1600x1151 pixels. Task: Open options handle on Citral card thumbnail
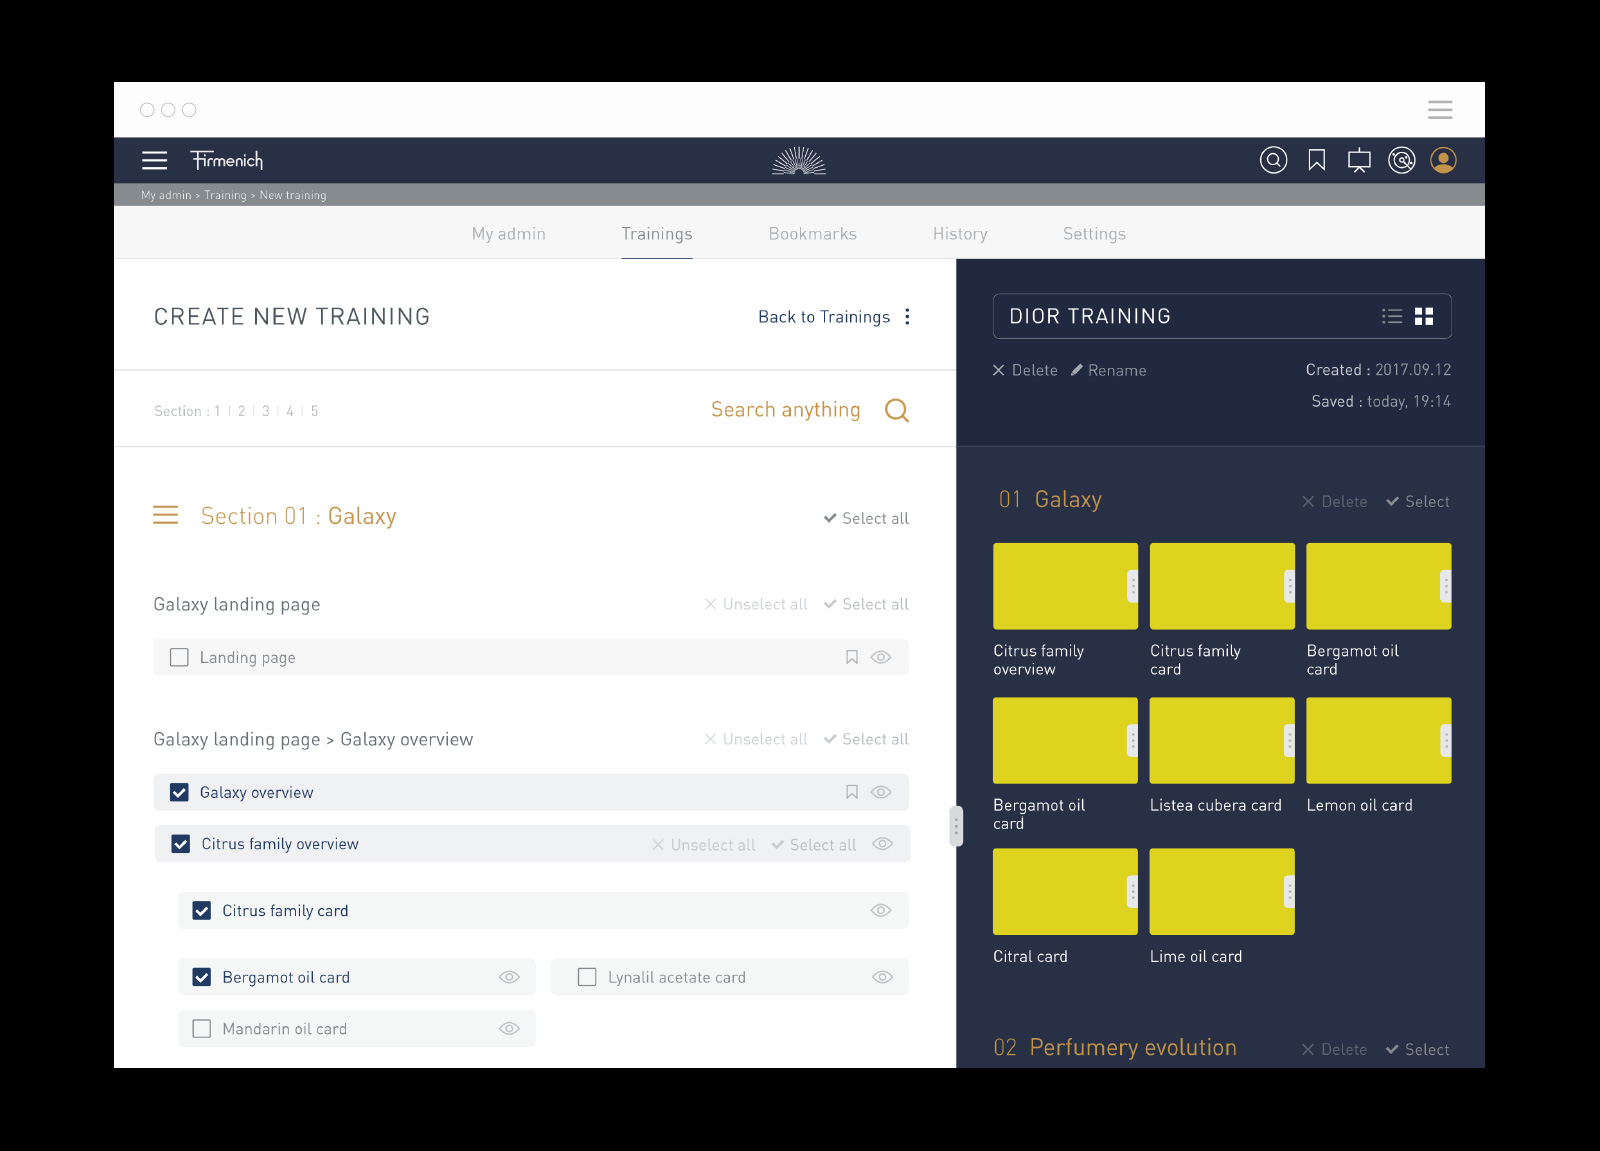click(1132, 891)
